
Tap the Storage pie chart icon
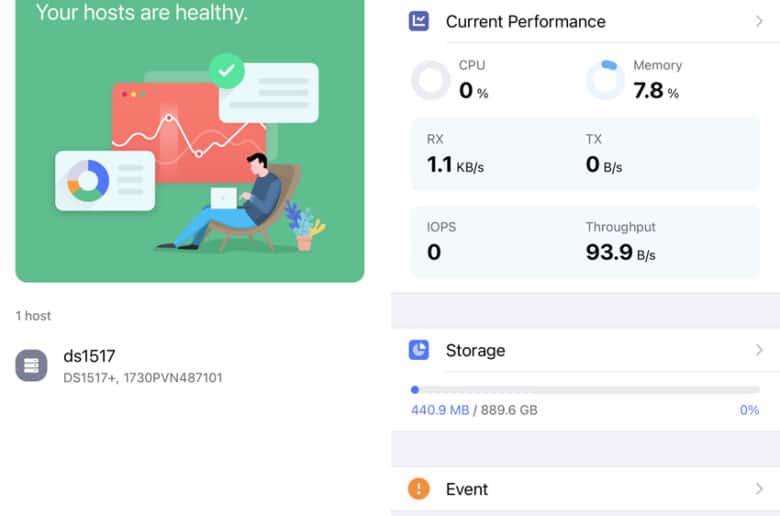pos(419,350)
